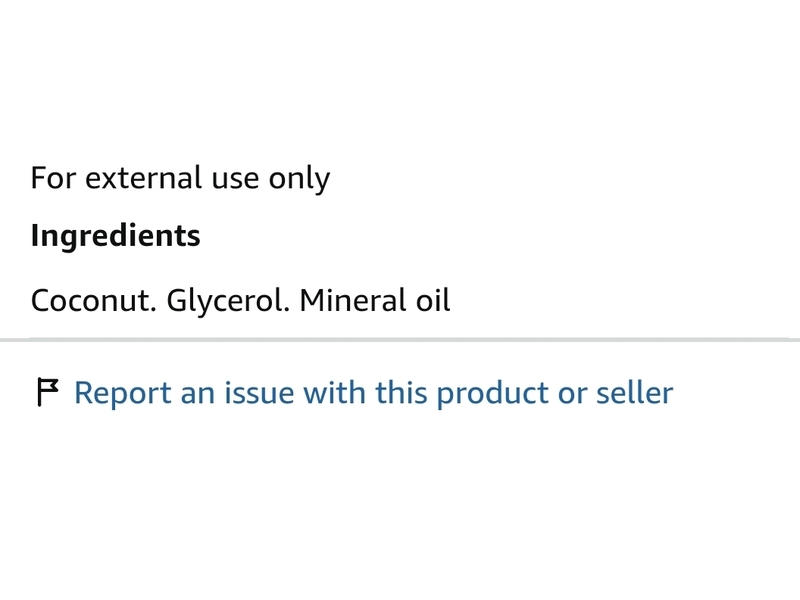Screen dimensions: 800x600
Task: Click the gray divider line below ingredients
Action: [400, 339]
